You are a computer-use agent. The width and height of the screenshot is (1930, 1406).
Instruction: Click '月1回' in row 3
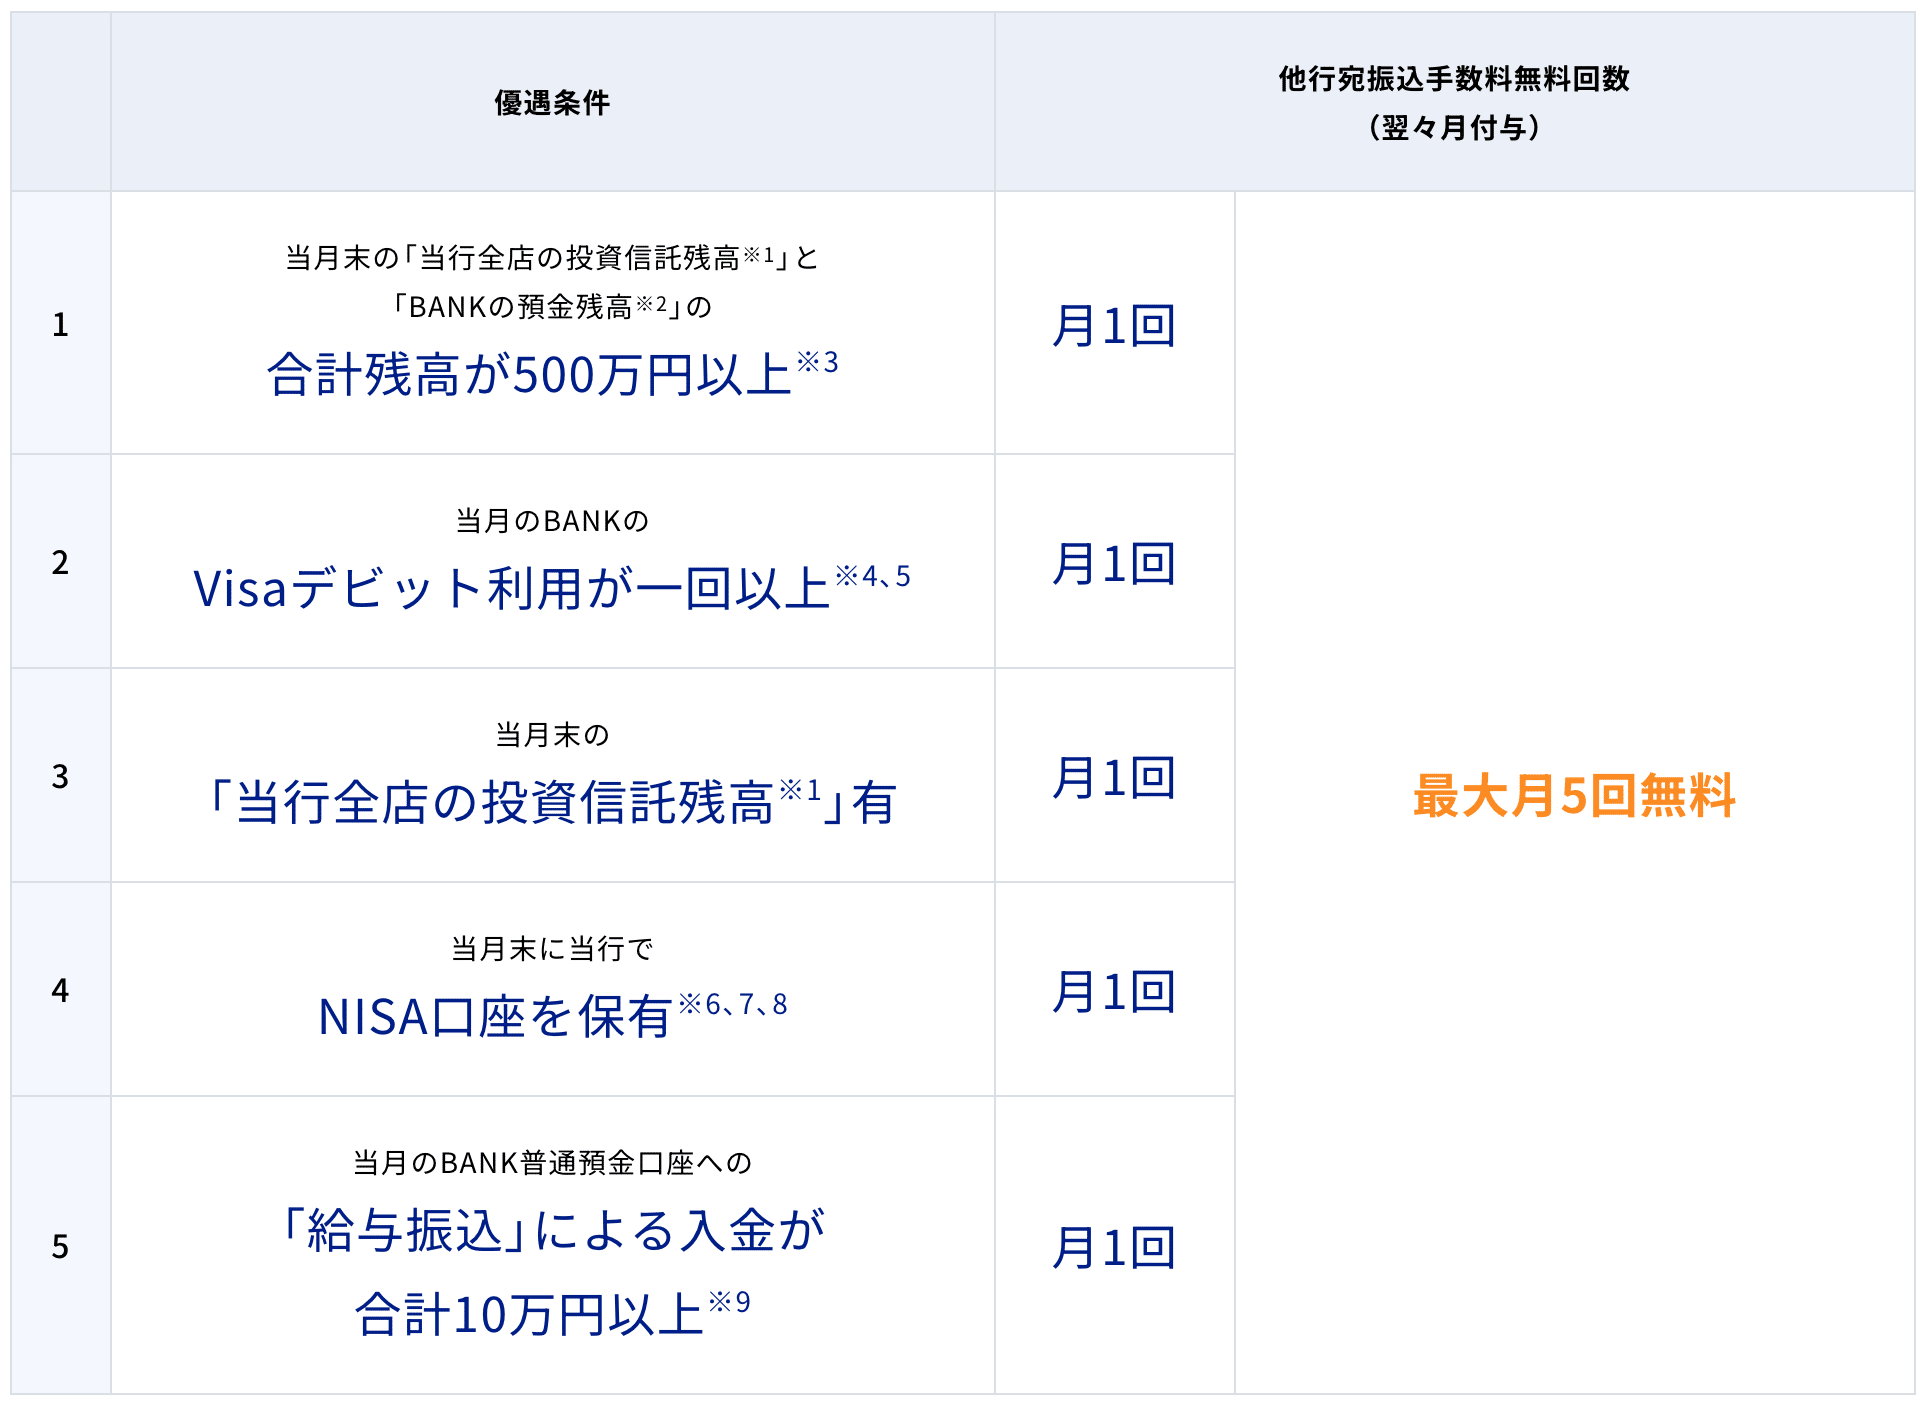pyautogui.click(x=1114, y=778)
